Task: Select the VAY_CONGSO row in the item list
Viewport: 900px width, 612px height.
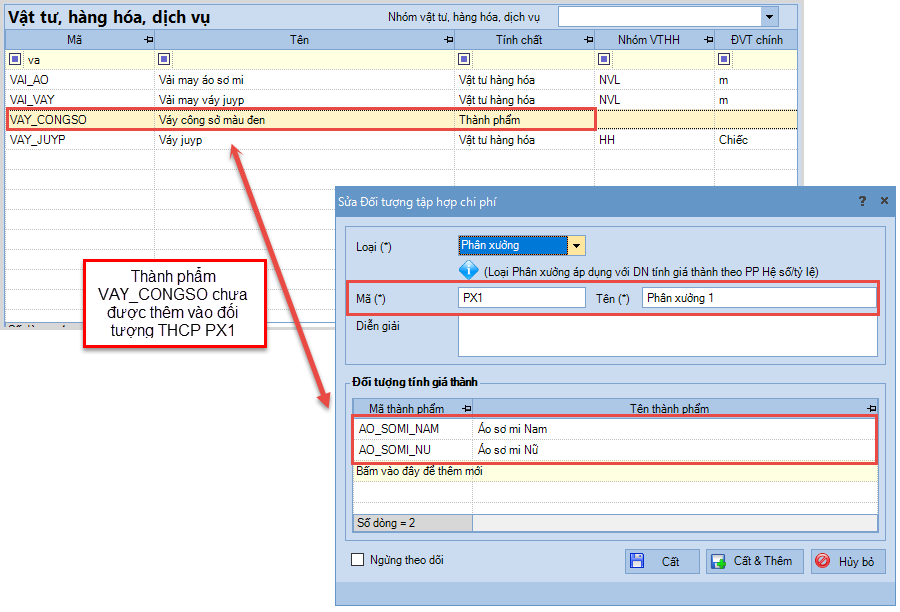Action: [300, 120]
